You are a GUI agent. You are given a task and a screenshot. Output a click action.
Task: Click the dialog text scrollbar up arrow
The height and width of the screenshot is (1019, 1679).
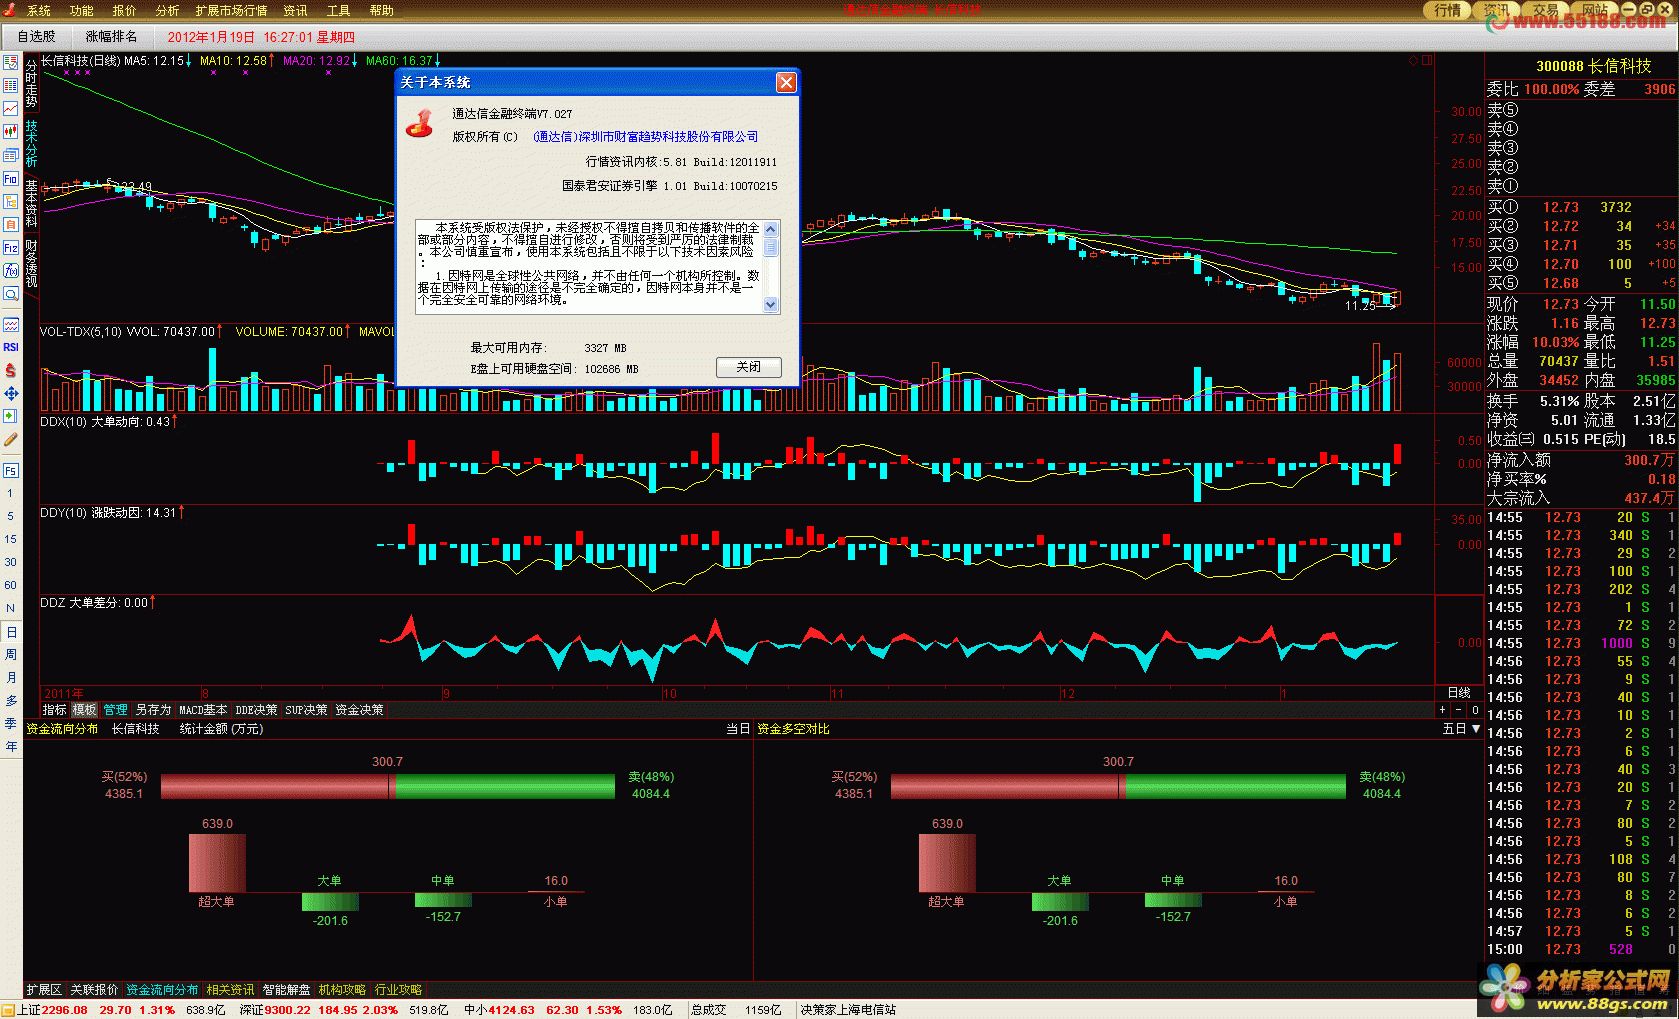click(x=771, y=229)
